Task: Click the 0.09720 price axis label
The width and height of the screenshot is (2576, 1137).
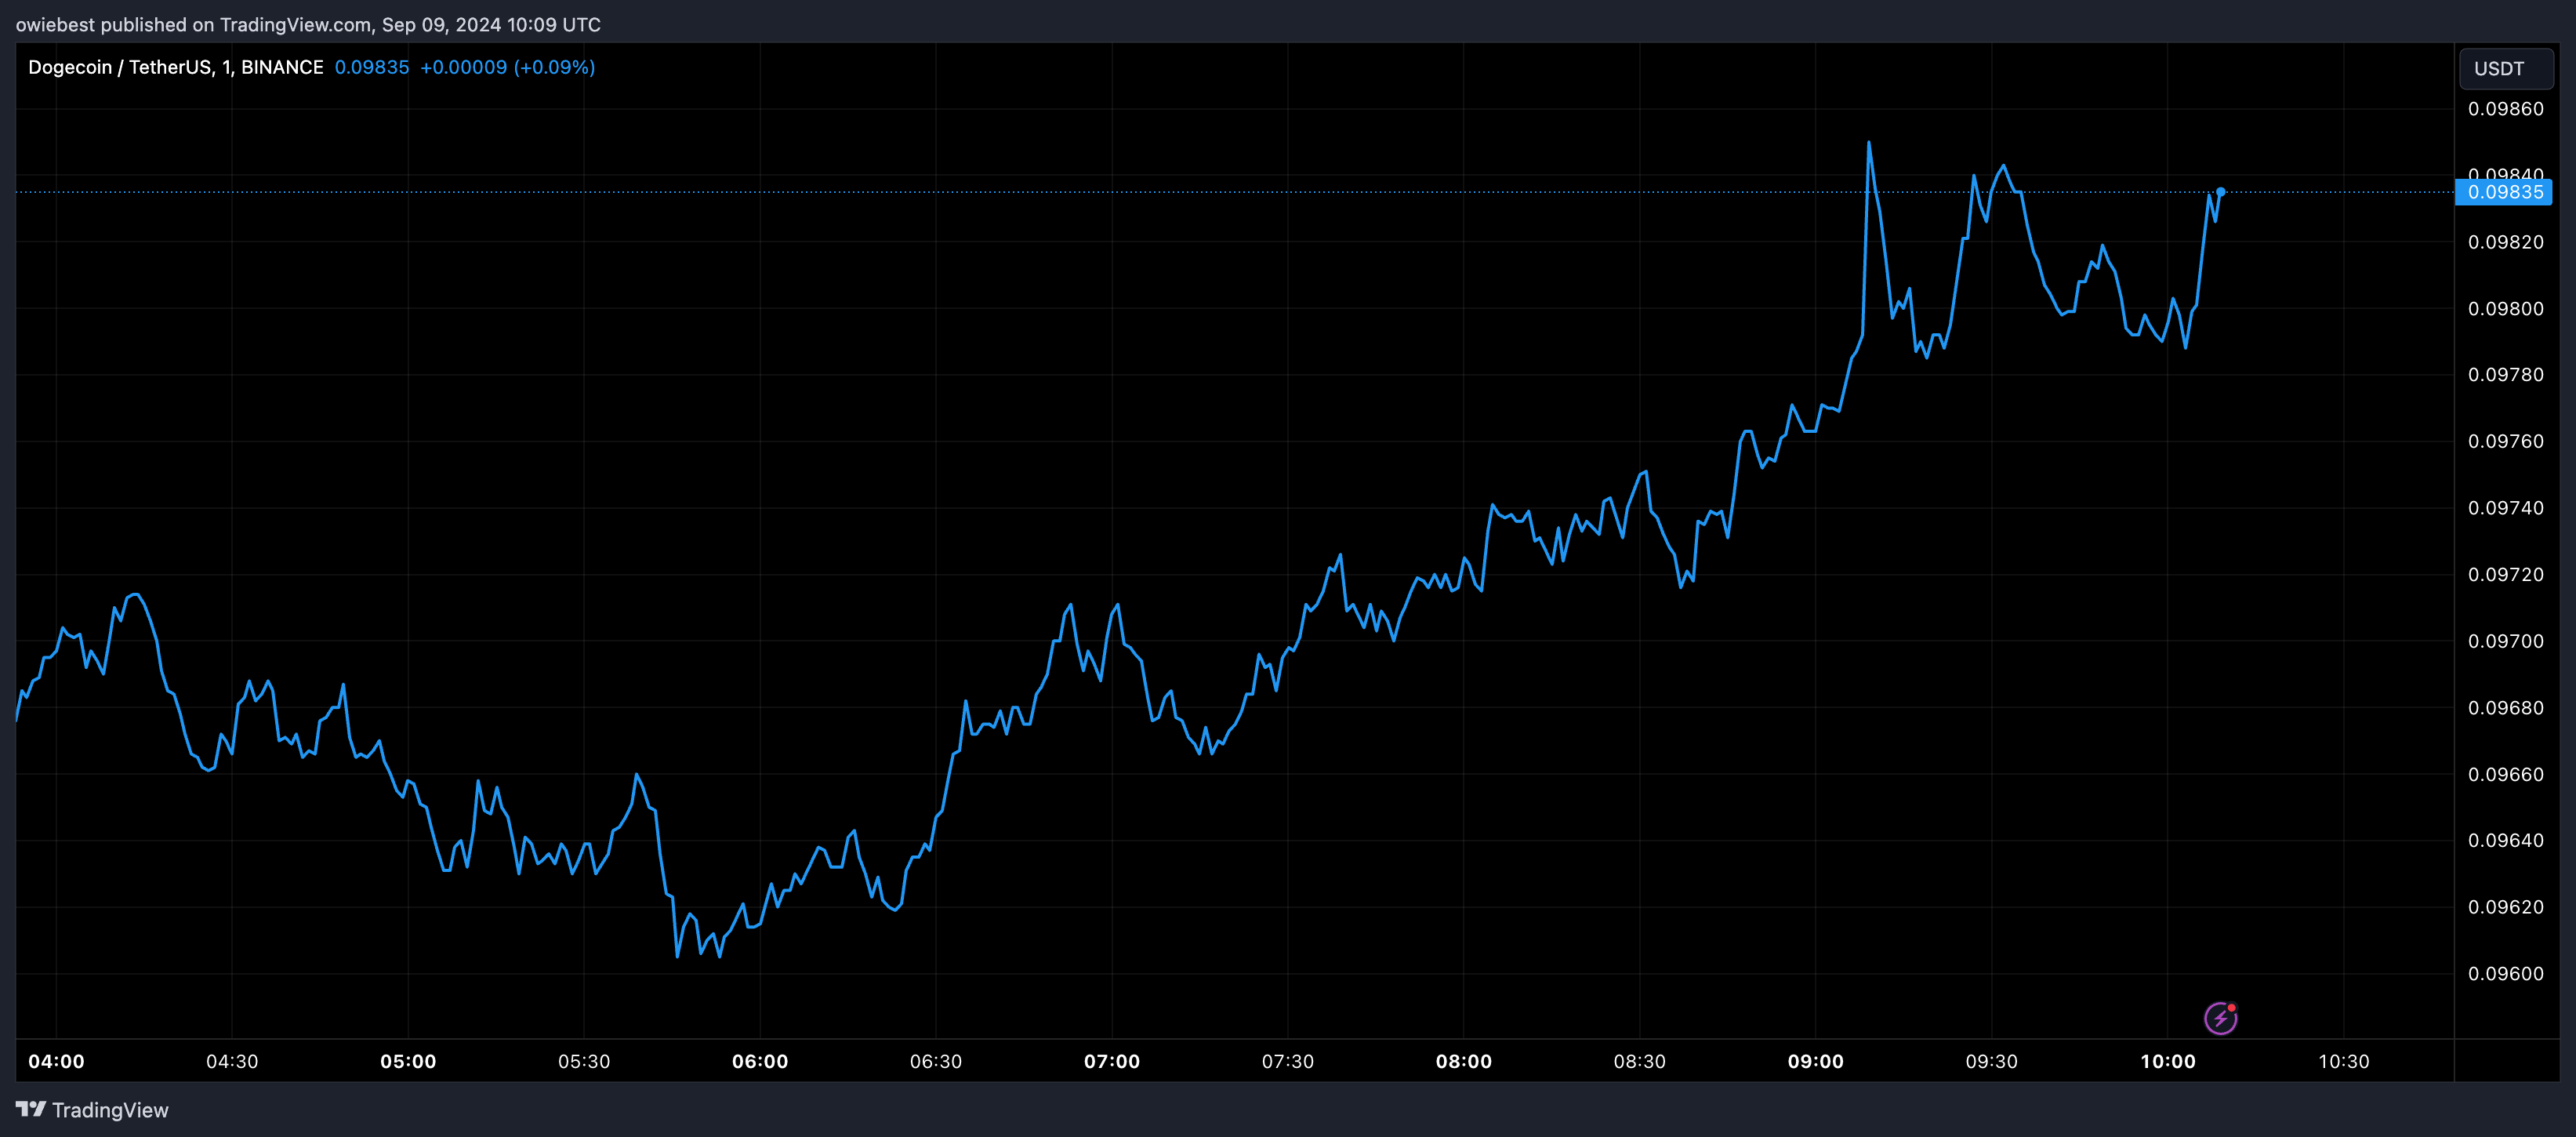Action: point(2506,575)
